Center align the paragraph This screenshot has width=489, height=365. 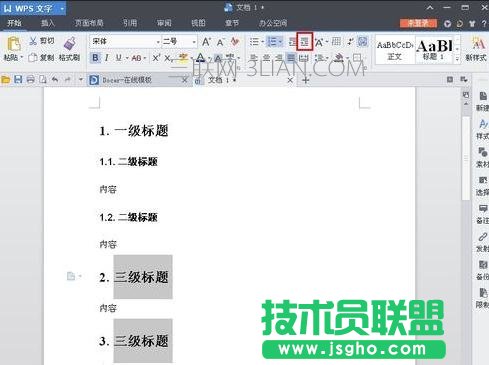point(266,58)
